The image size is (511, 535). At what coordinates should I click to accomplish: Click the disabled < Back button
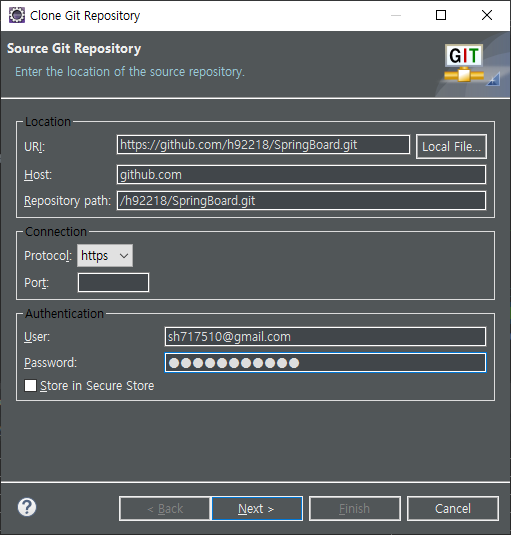[x=165, y=509]
